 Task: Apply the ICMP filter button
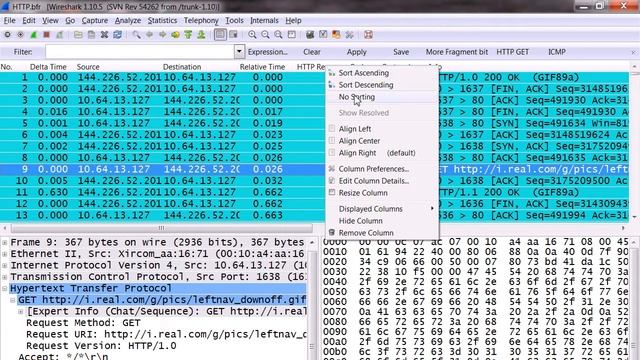(x=557, y=52)
